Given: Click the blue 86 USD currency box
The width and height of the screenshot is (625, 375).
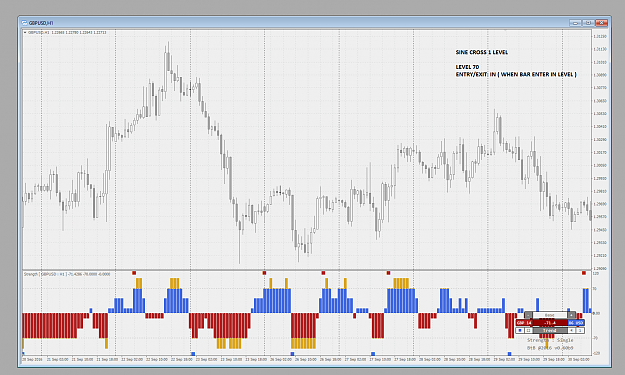Looking at the screenshot, I should click(x=576, y=322).
